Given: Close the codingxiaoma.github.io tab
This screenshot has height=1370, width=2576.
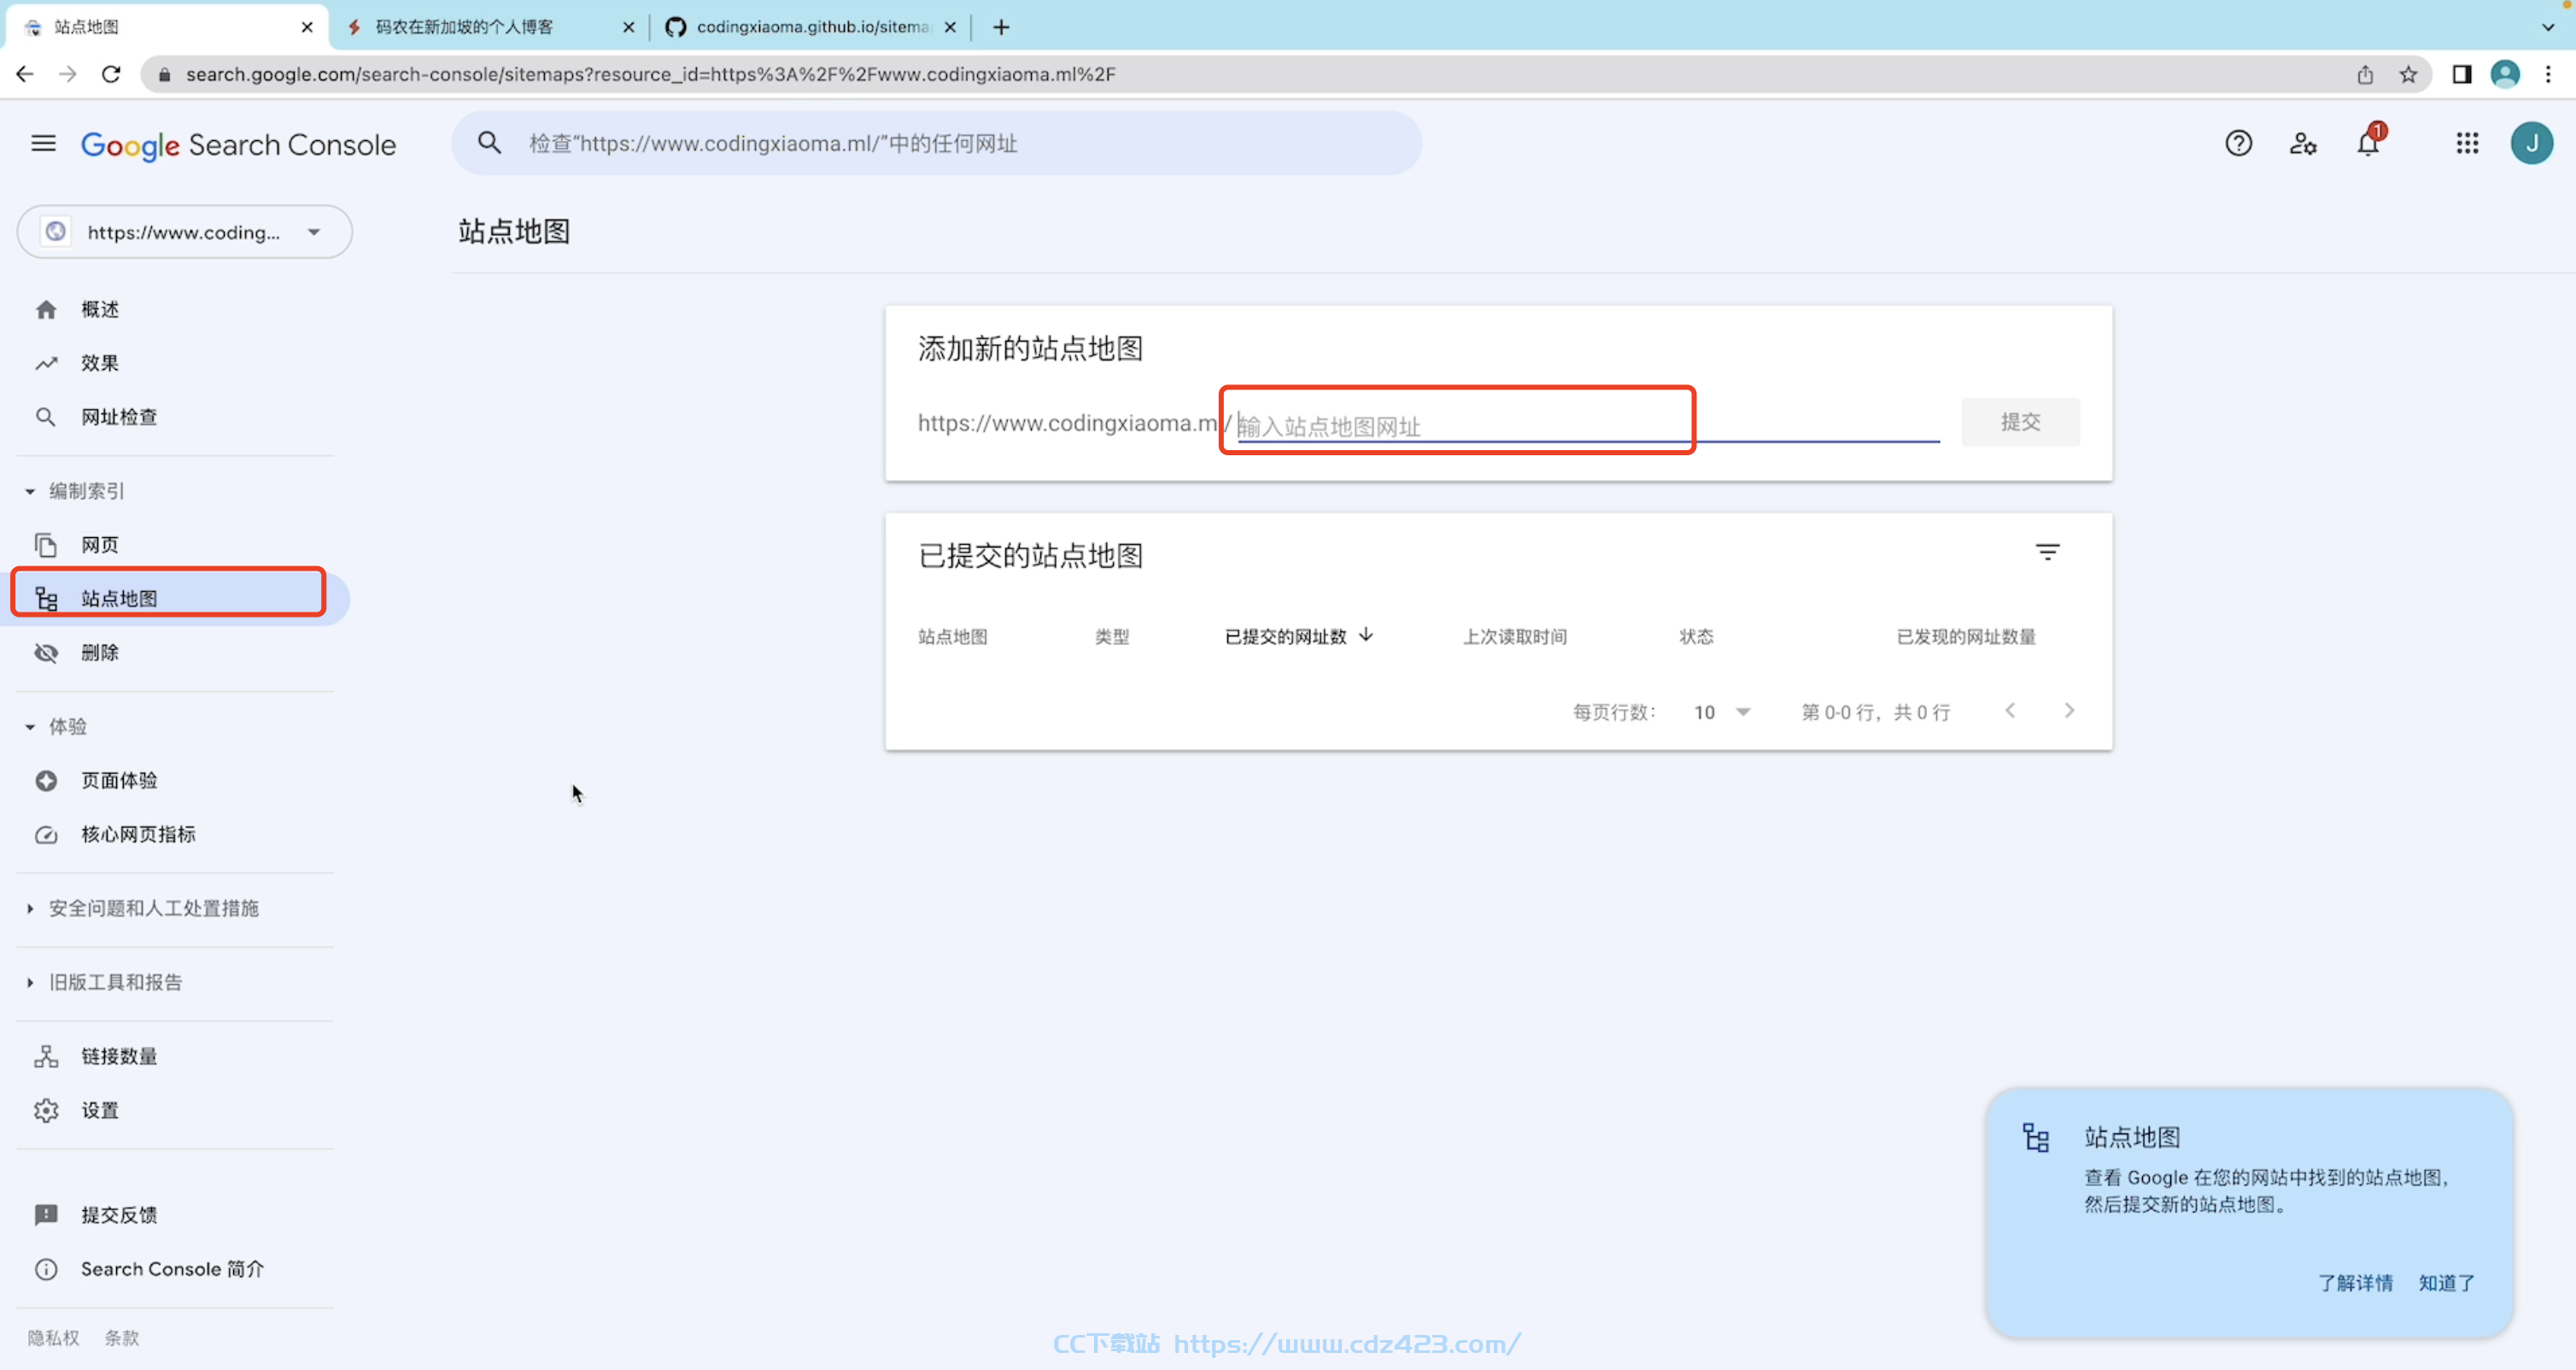Looking at the screenshot, I should pos(950,27).
